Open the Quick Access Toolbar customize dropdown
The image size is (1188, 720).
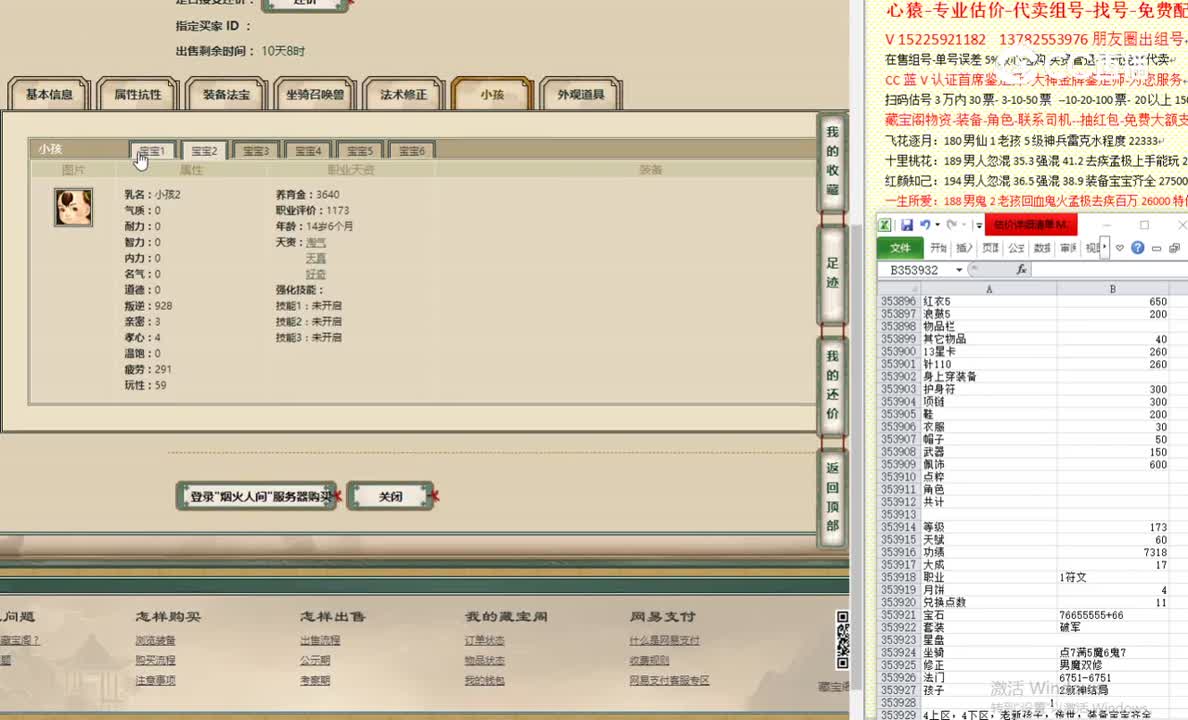tap(978, 226)
